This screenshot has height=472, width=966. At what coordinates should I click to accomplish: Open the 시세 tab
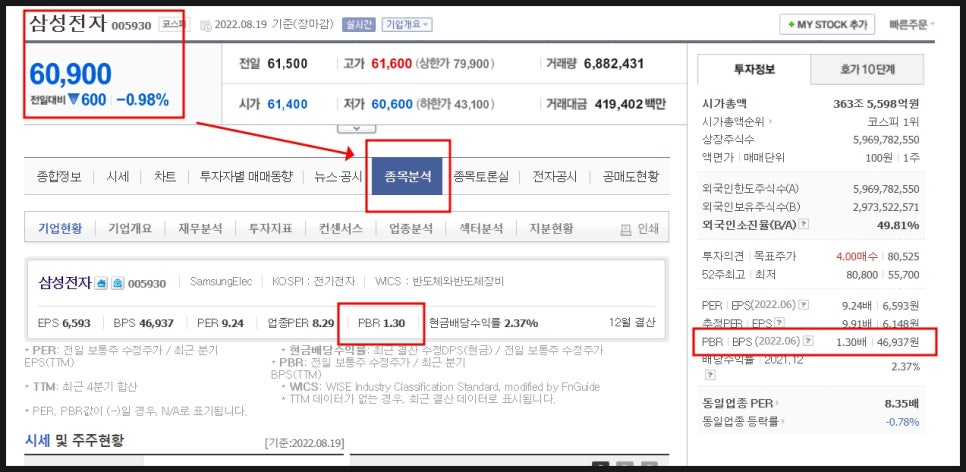coord(118,177)
